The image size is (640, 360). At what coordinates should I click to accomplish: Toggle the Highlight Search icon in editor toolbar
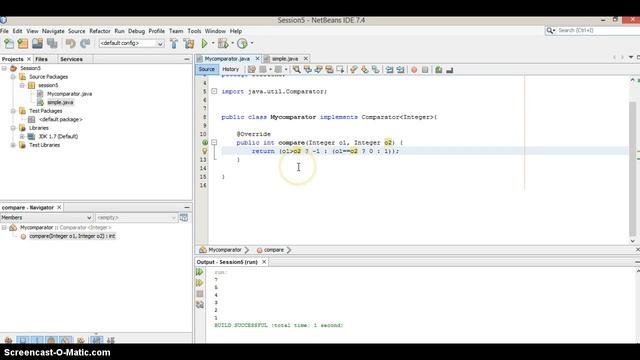[x=329, y=70]
